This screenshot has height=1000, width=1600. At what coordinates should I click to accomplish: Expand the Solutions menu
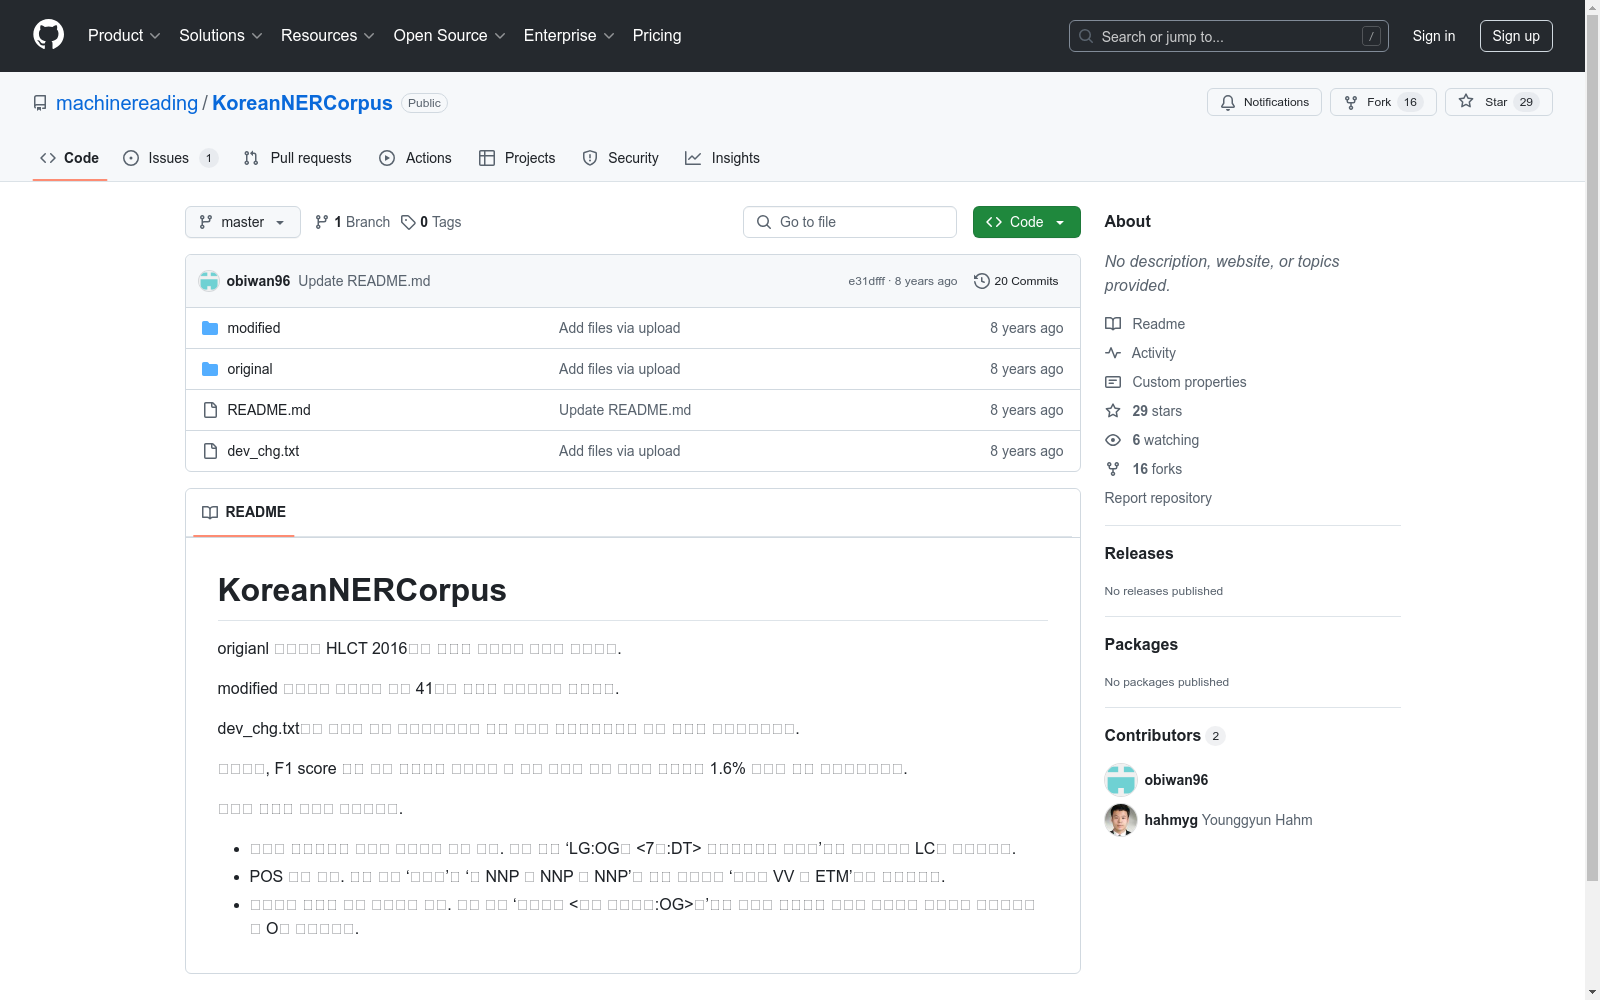[221, 36]
